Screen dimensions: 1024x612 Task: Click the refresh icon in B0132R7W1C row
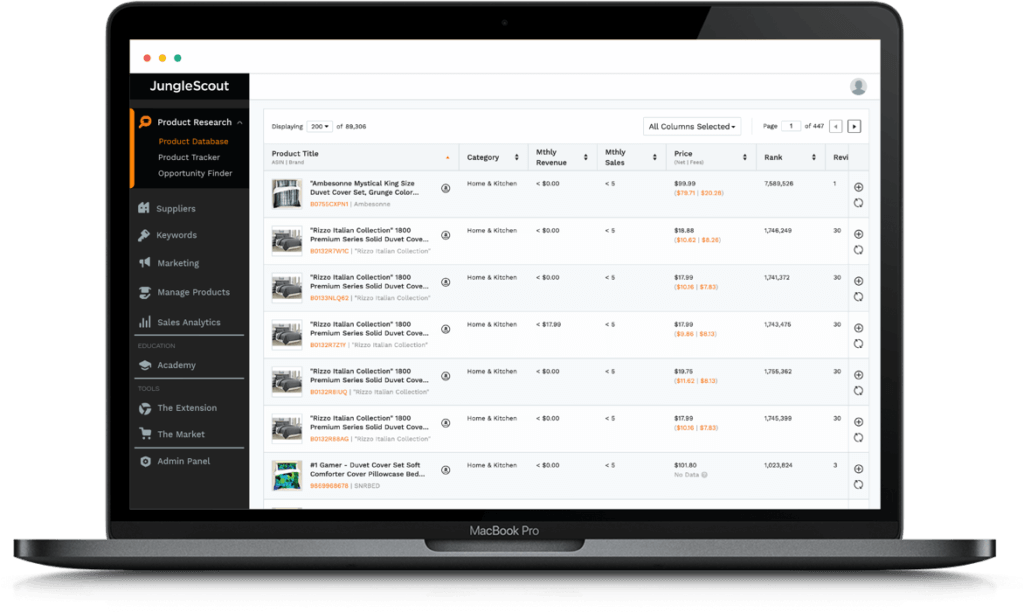click(858, 250)
